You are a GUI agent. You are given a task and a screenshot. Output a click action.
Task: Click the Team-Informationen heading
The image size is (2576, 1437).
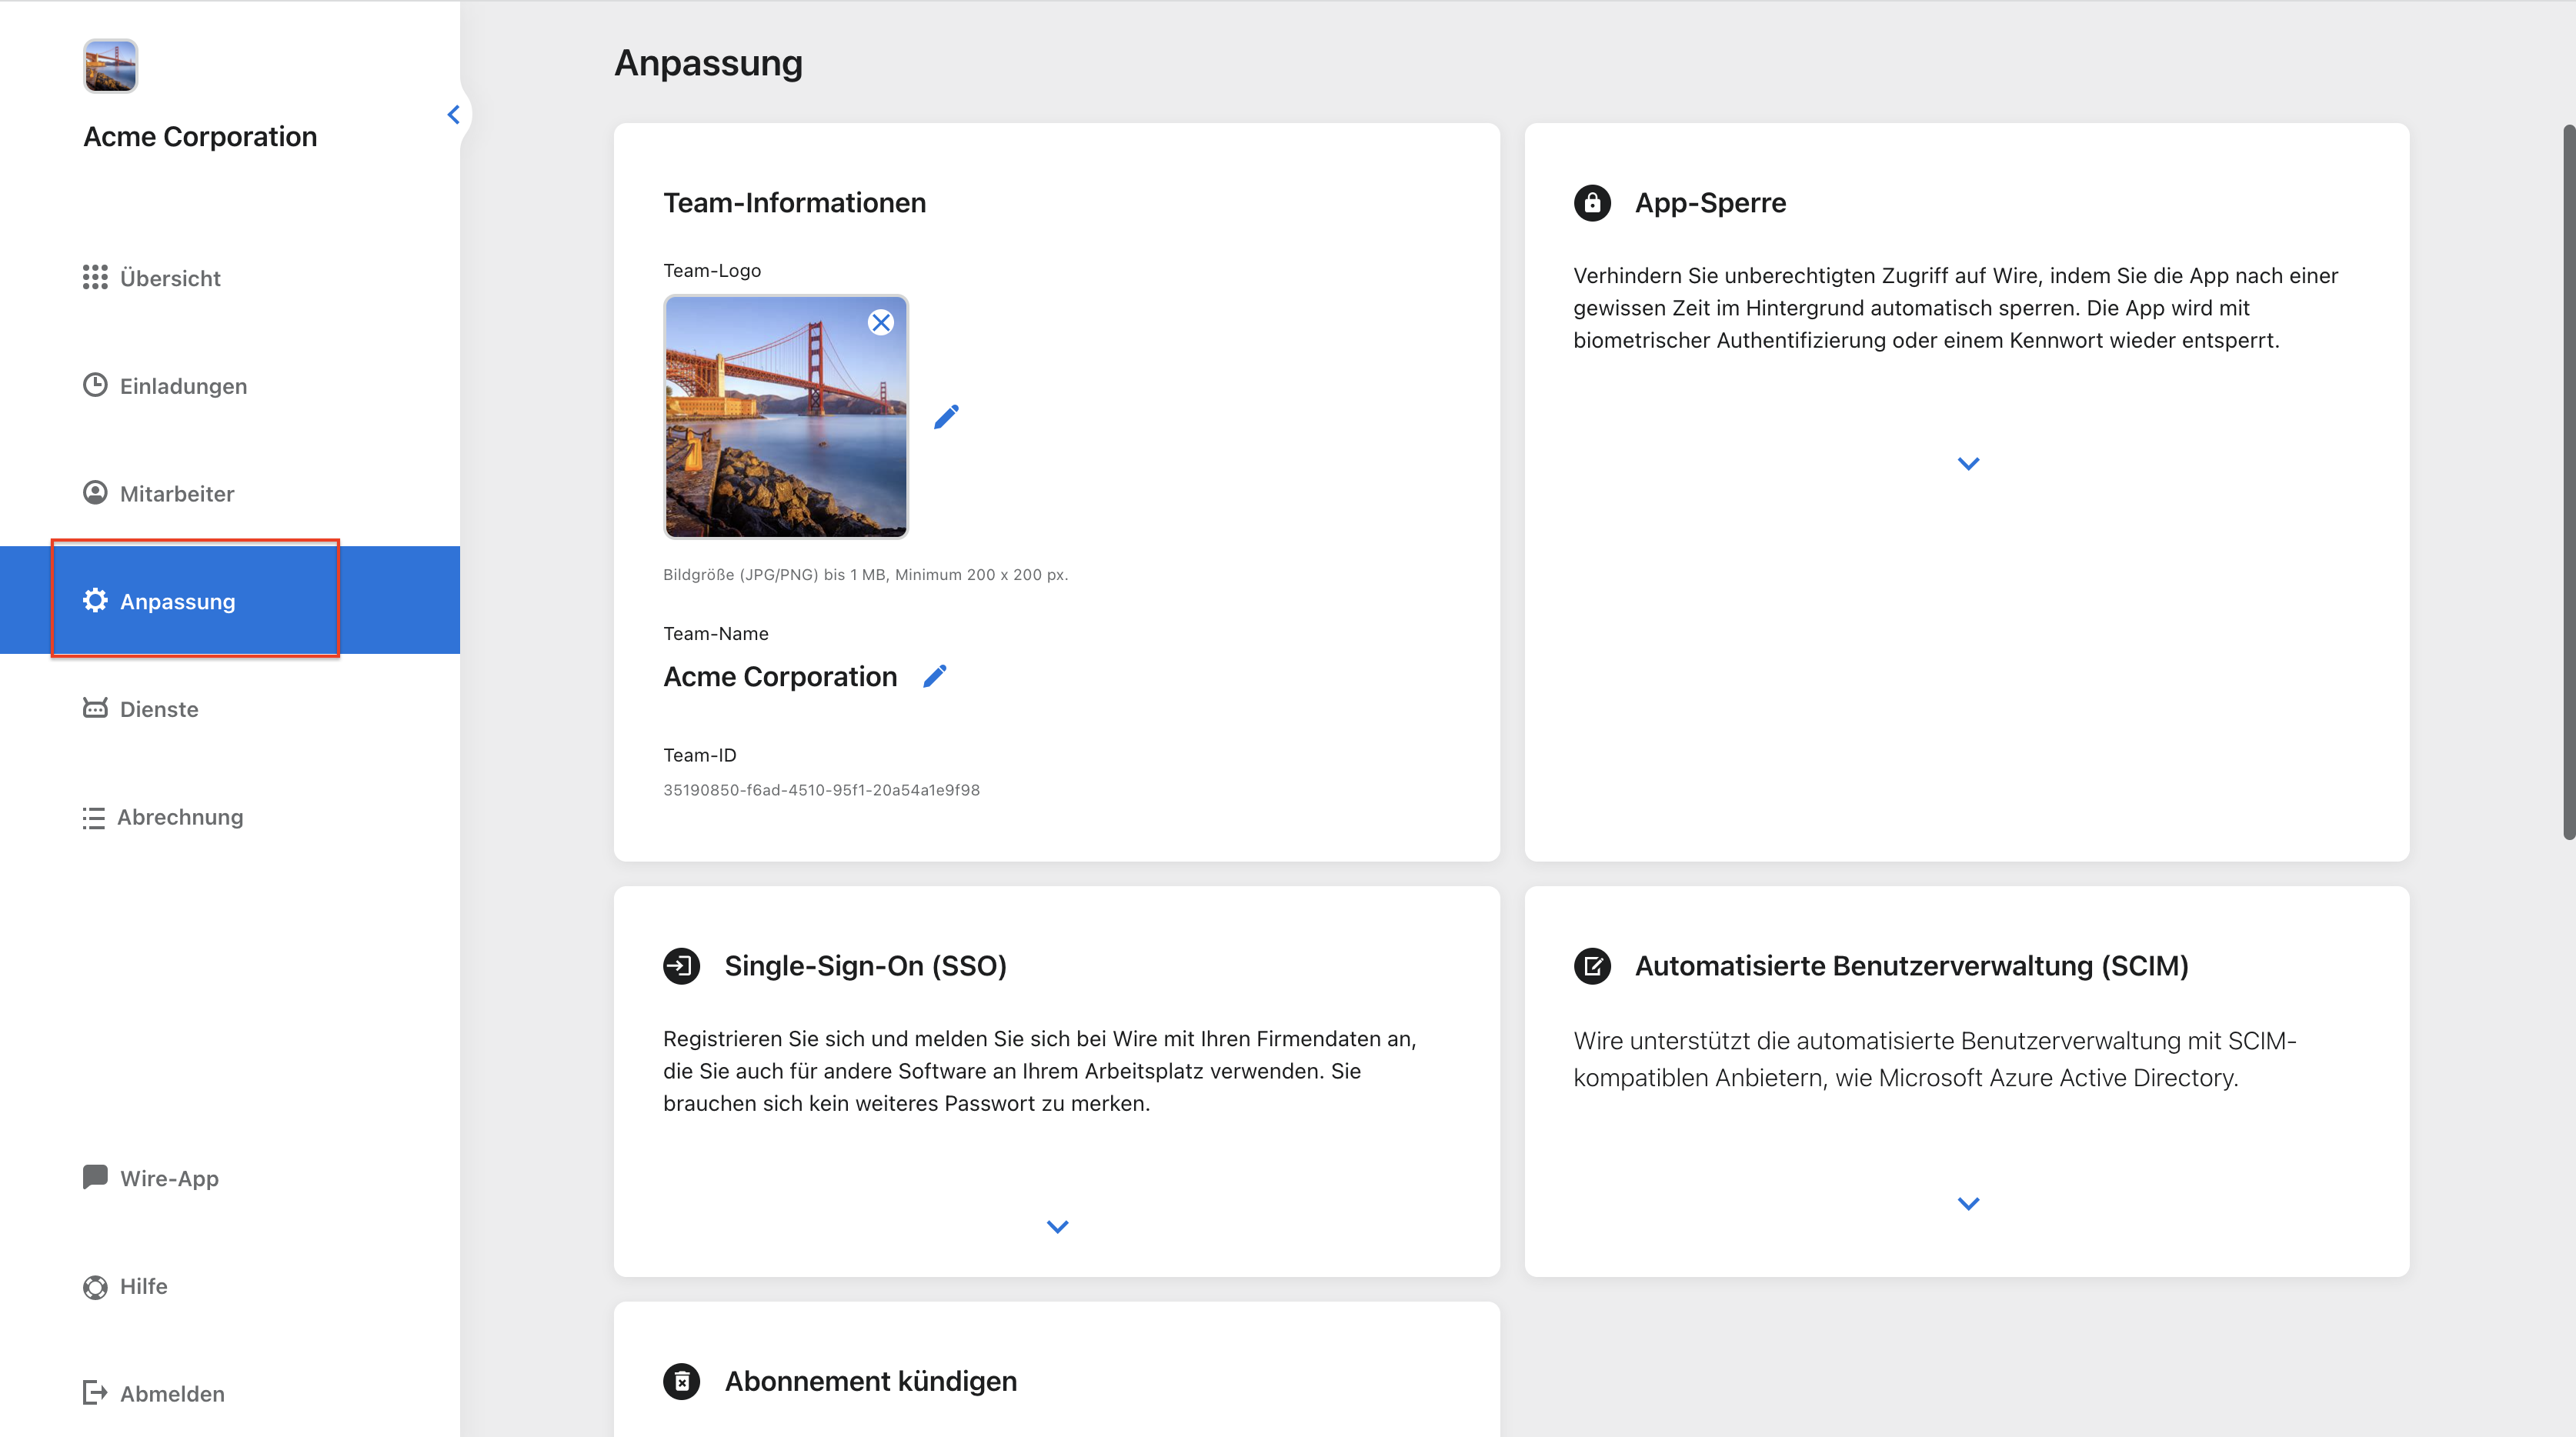[x=794, y=203]
